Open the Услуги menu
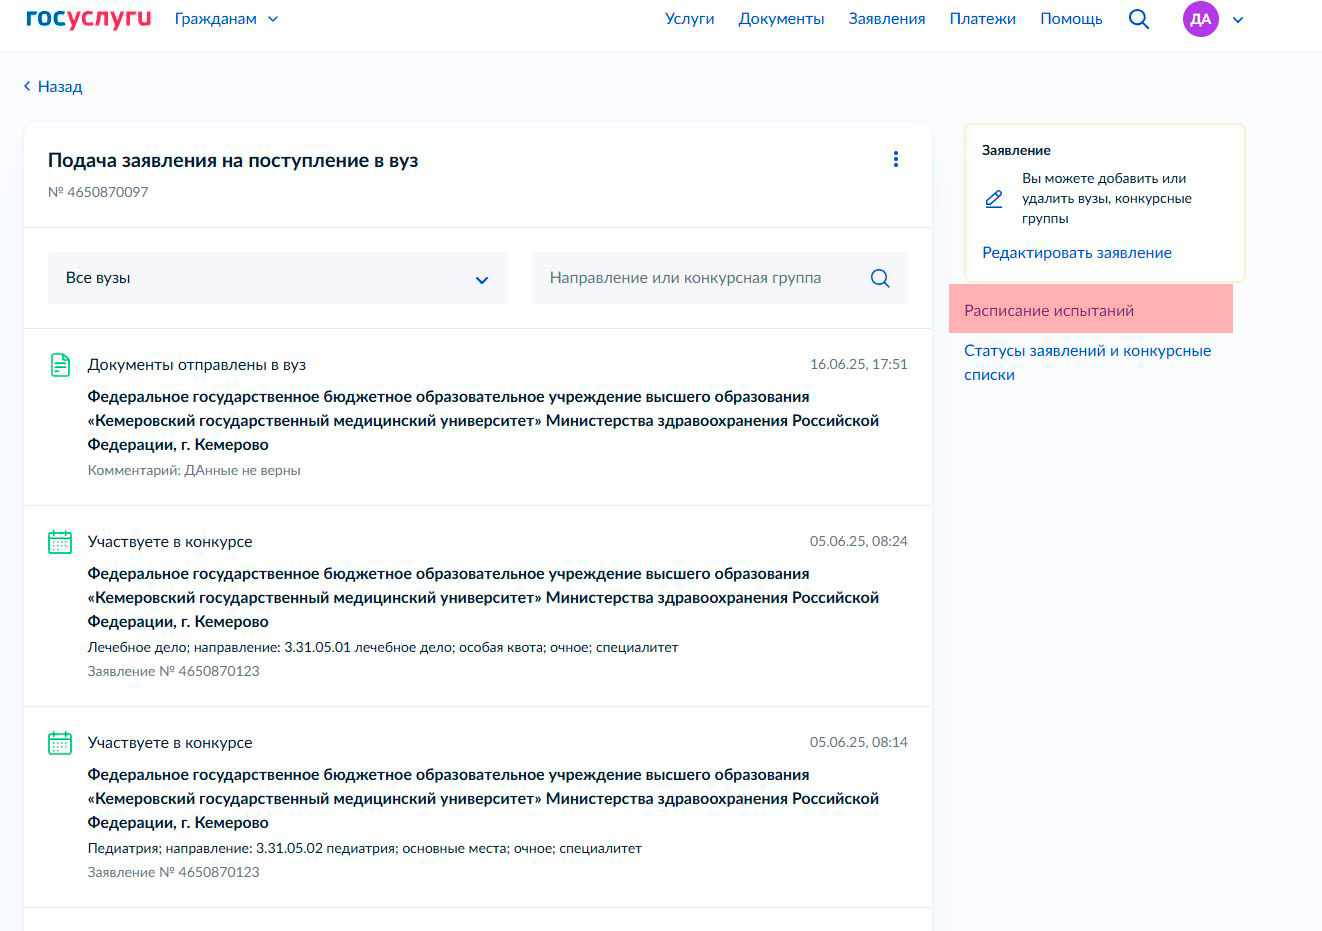 (x=689, y=19)
